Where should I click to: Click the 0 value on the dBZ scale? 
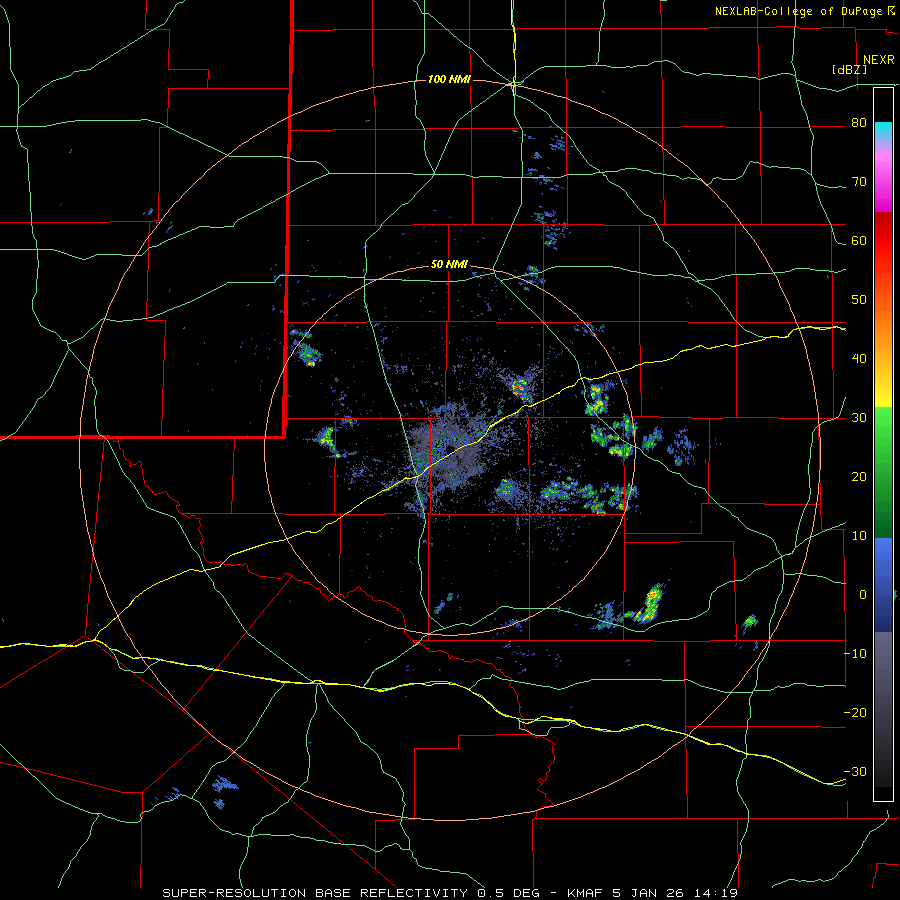tap(863, 595)
